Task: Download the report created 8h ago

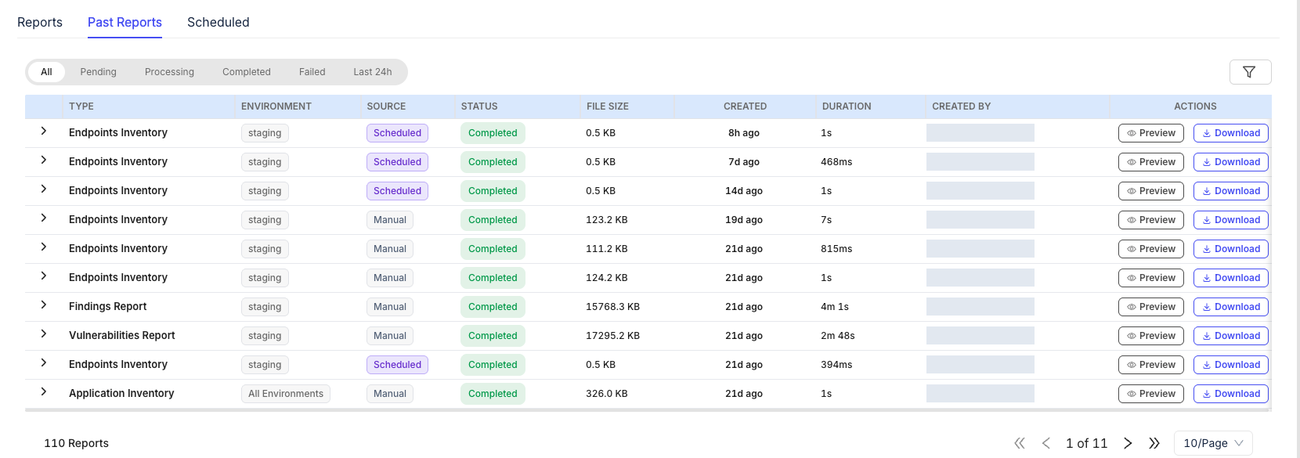Action: [x=1231, y=133]
